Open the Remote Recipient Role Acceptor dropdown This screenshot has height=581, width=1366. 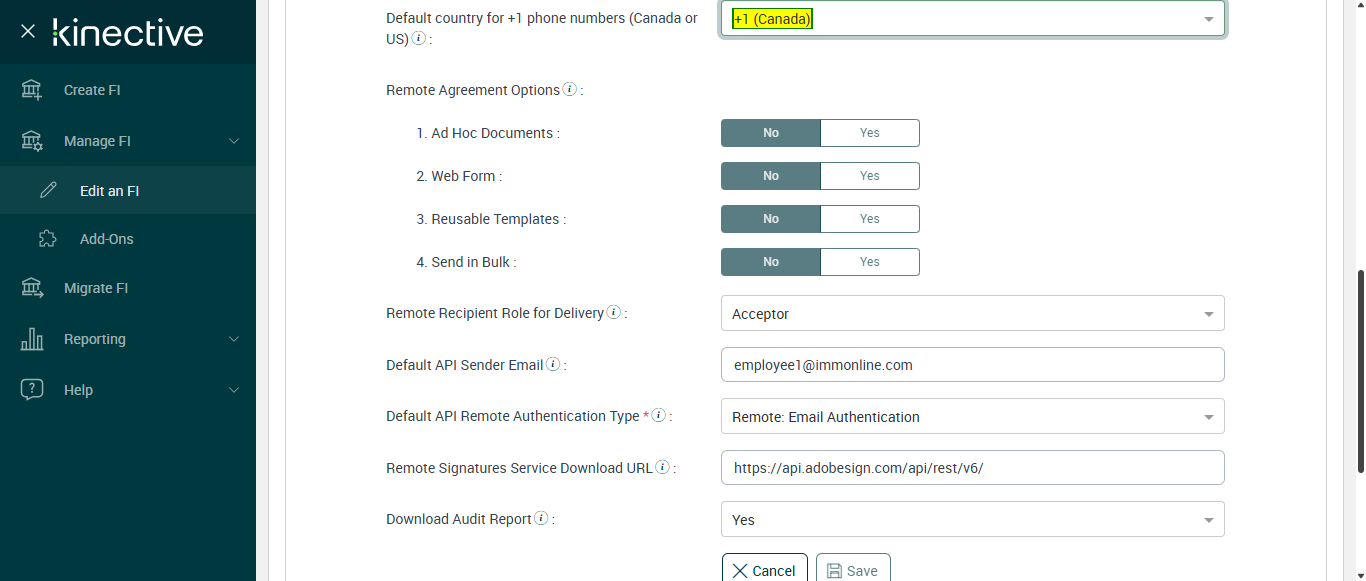pos(972,313)
